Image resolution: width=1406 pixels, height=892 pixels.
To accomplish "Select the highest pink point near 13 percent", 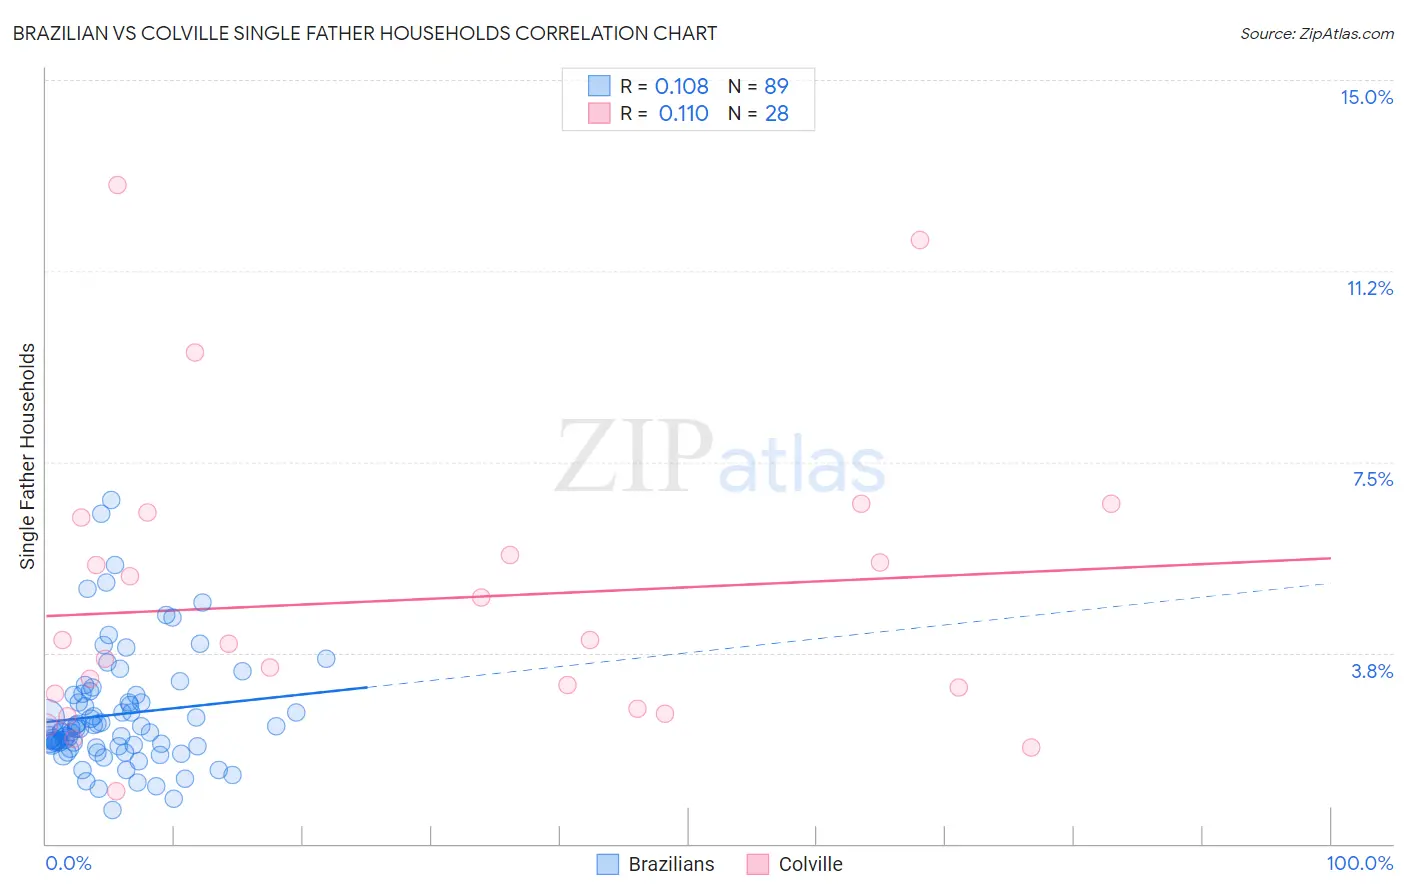I will point(117,185).
